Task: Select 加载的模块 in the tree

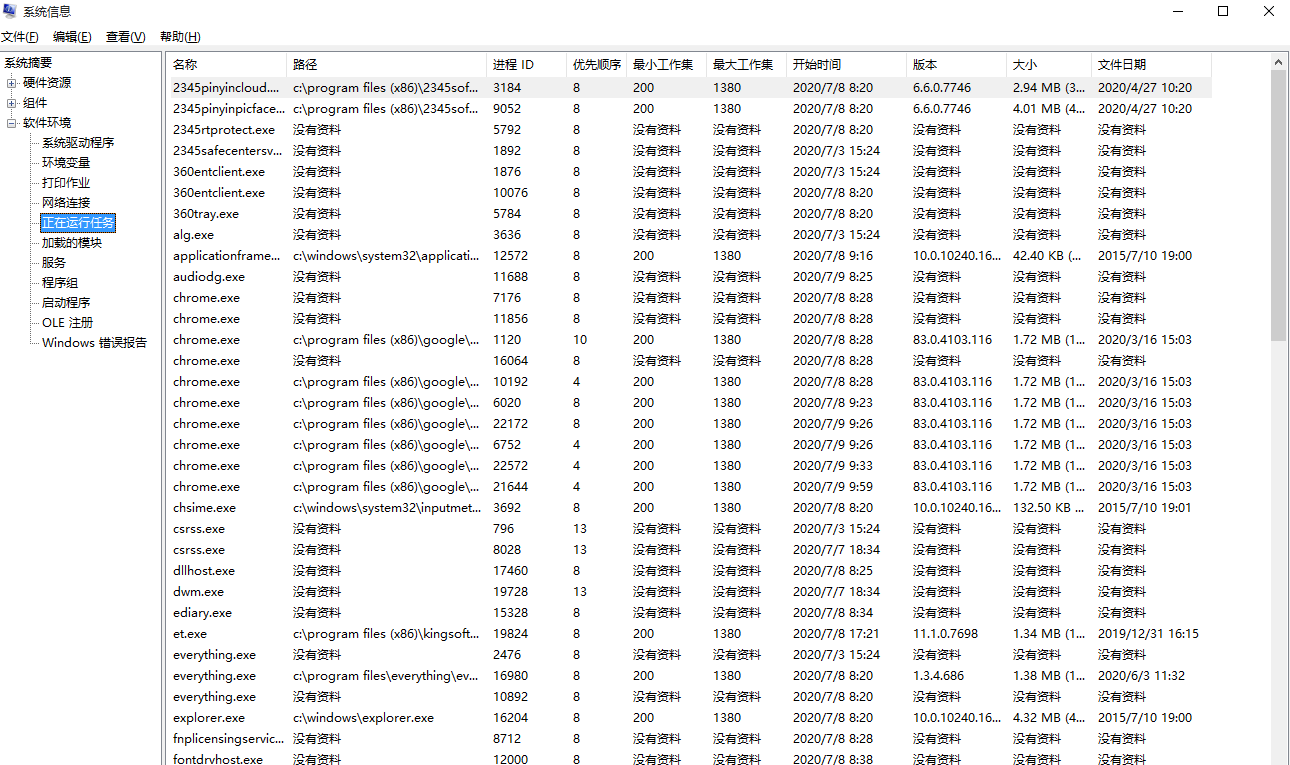Action: (x=72, y=243)
